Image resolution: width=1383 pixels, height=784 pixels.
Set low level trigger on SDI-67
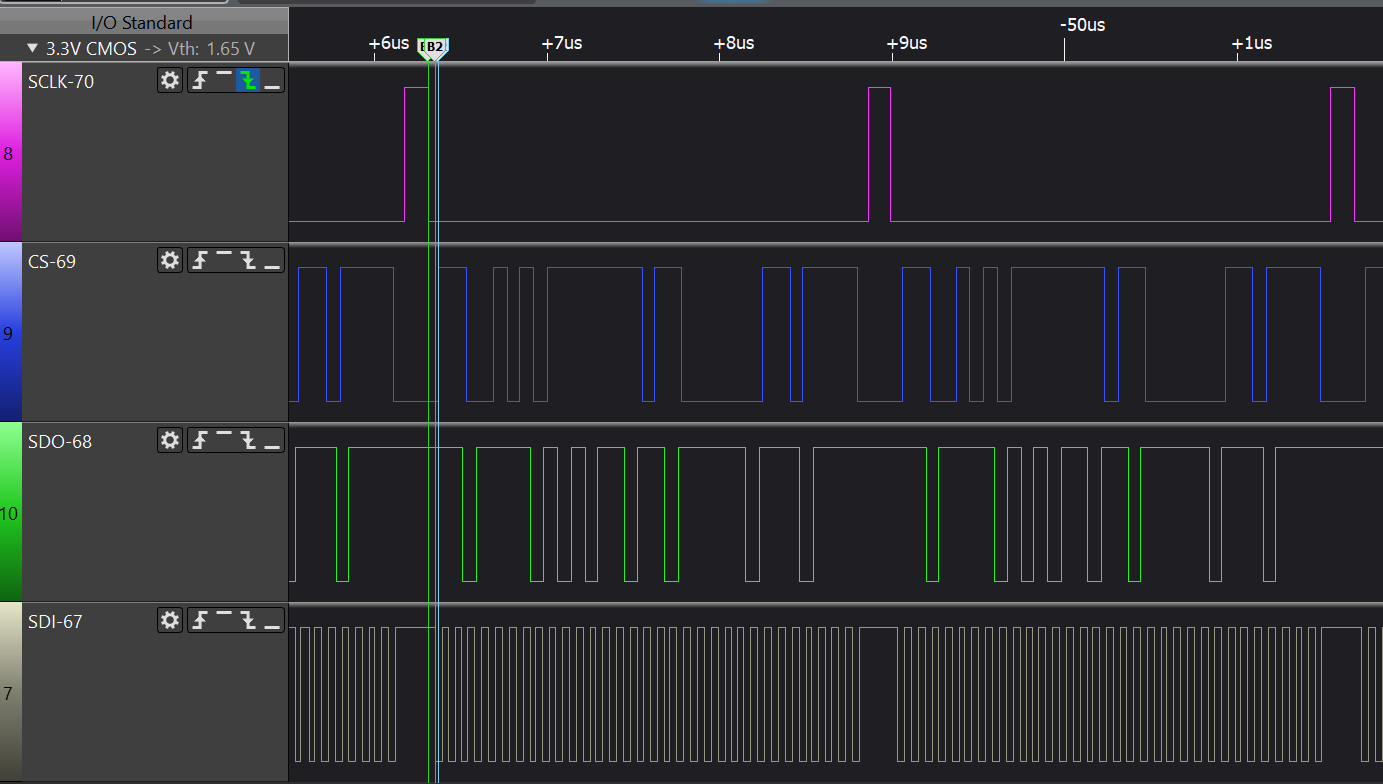pos(271,621)
